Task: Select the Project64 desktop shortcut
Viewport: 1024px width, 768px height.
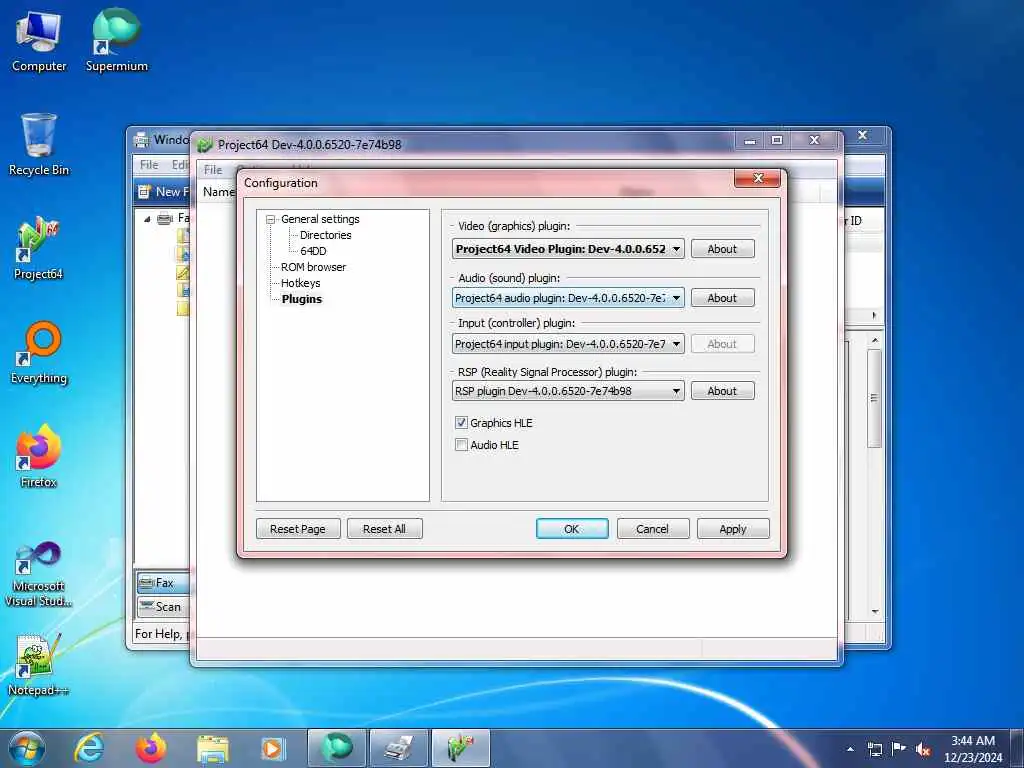Action: coord(39,248)
